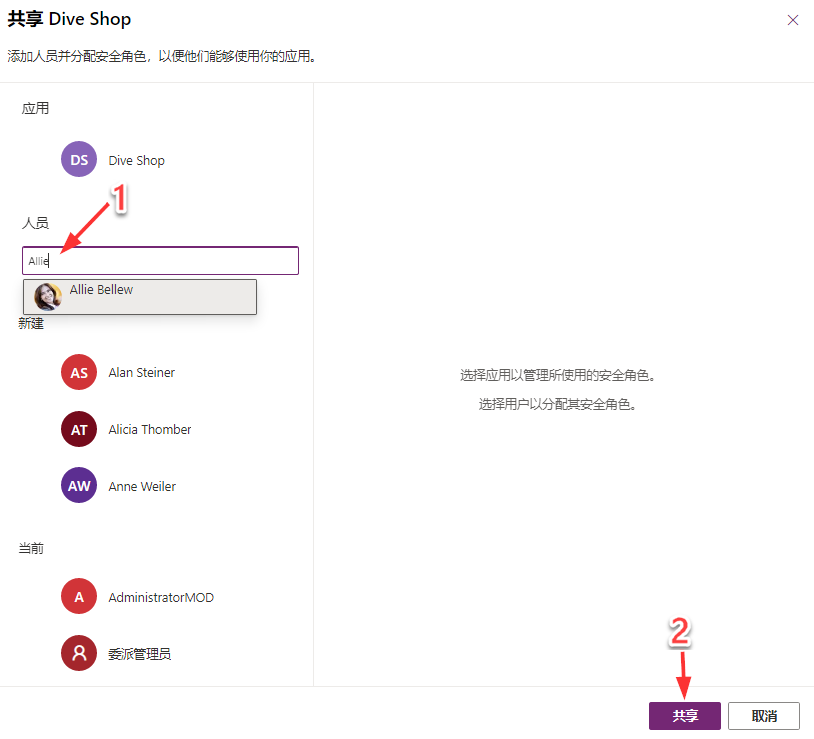Select the Dive Shop app entry

(135, 159)
